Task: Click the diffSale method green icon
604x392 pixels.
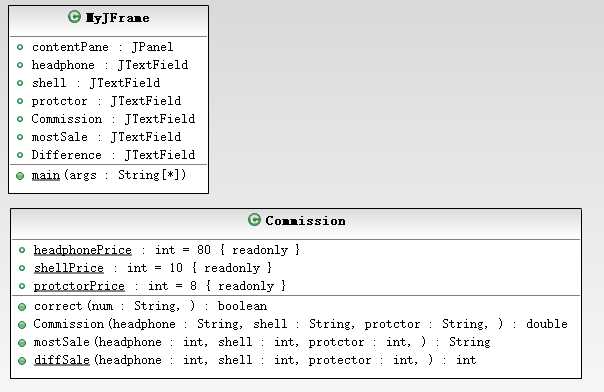Action: pos(22,361)
